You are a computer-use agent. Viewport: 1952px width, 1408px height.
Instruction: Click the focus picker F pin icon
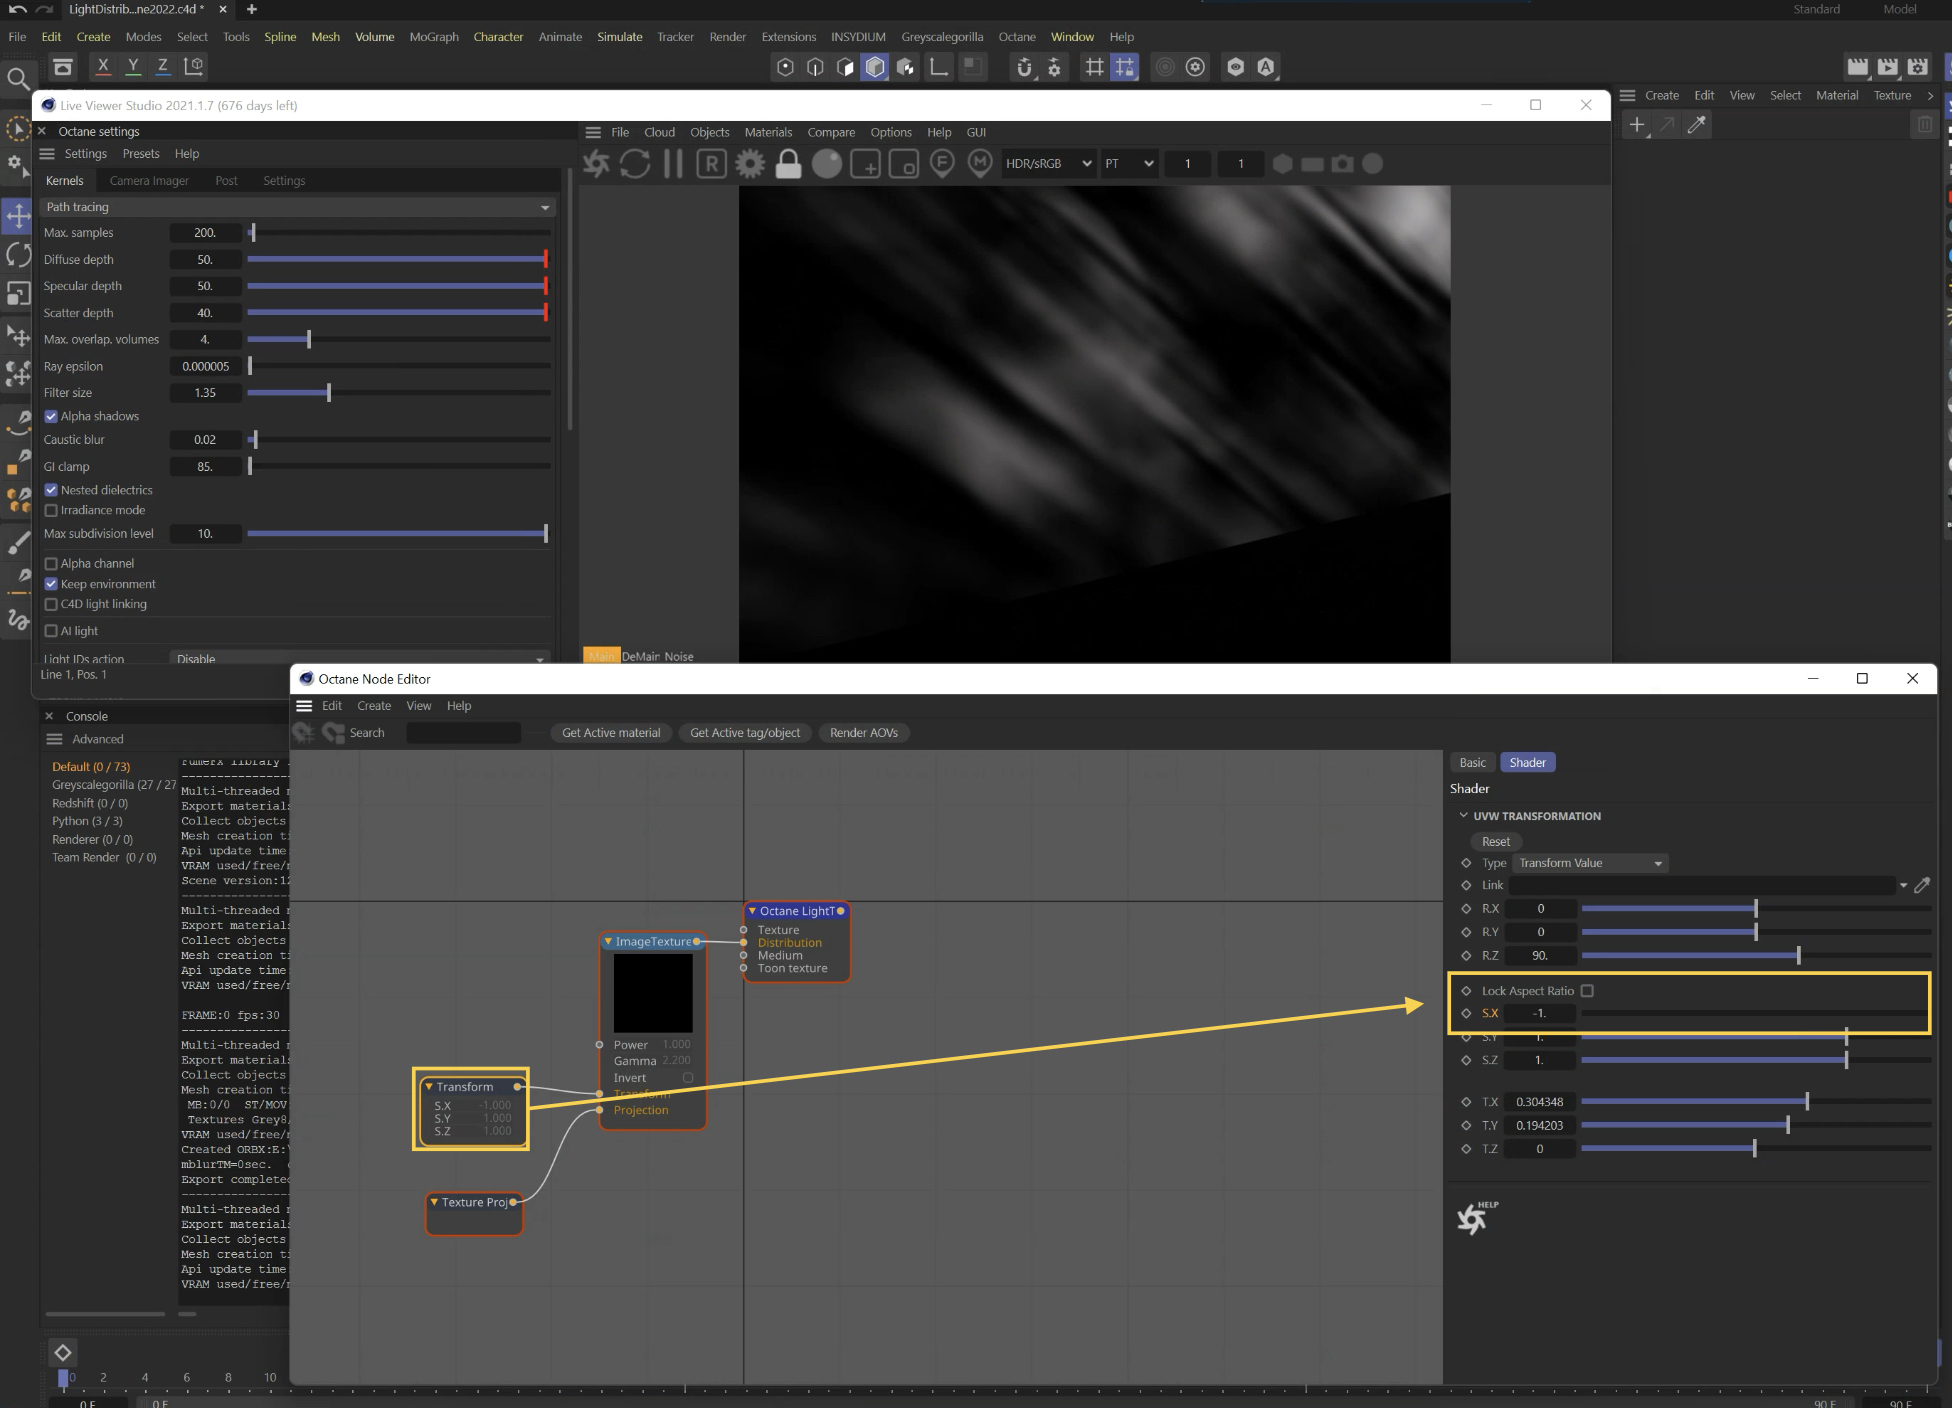pyautogui.click(x=942, y=163)
